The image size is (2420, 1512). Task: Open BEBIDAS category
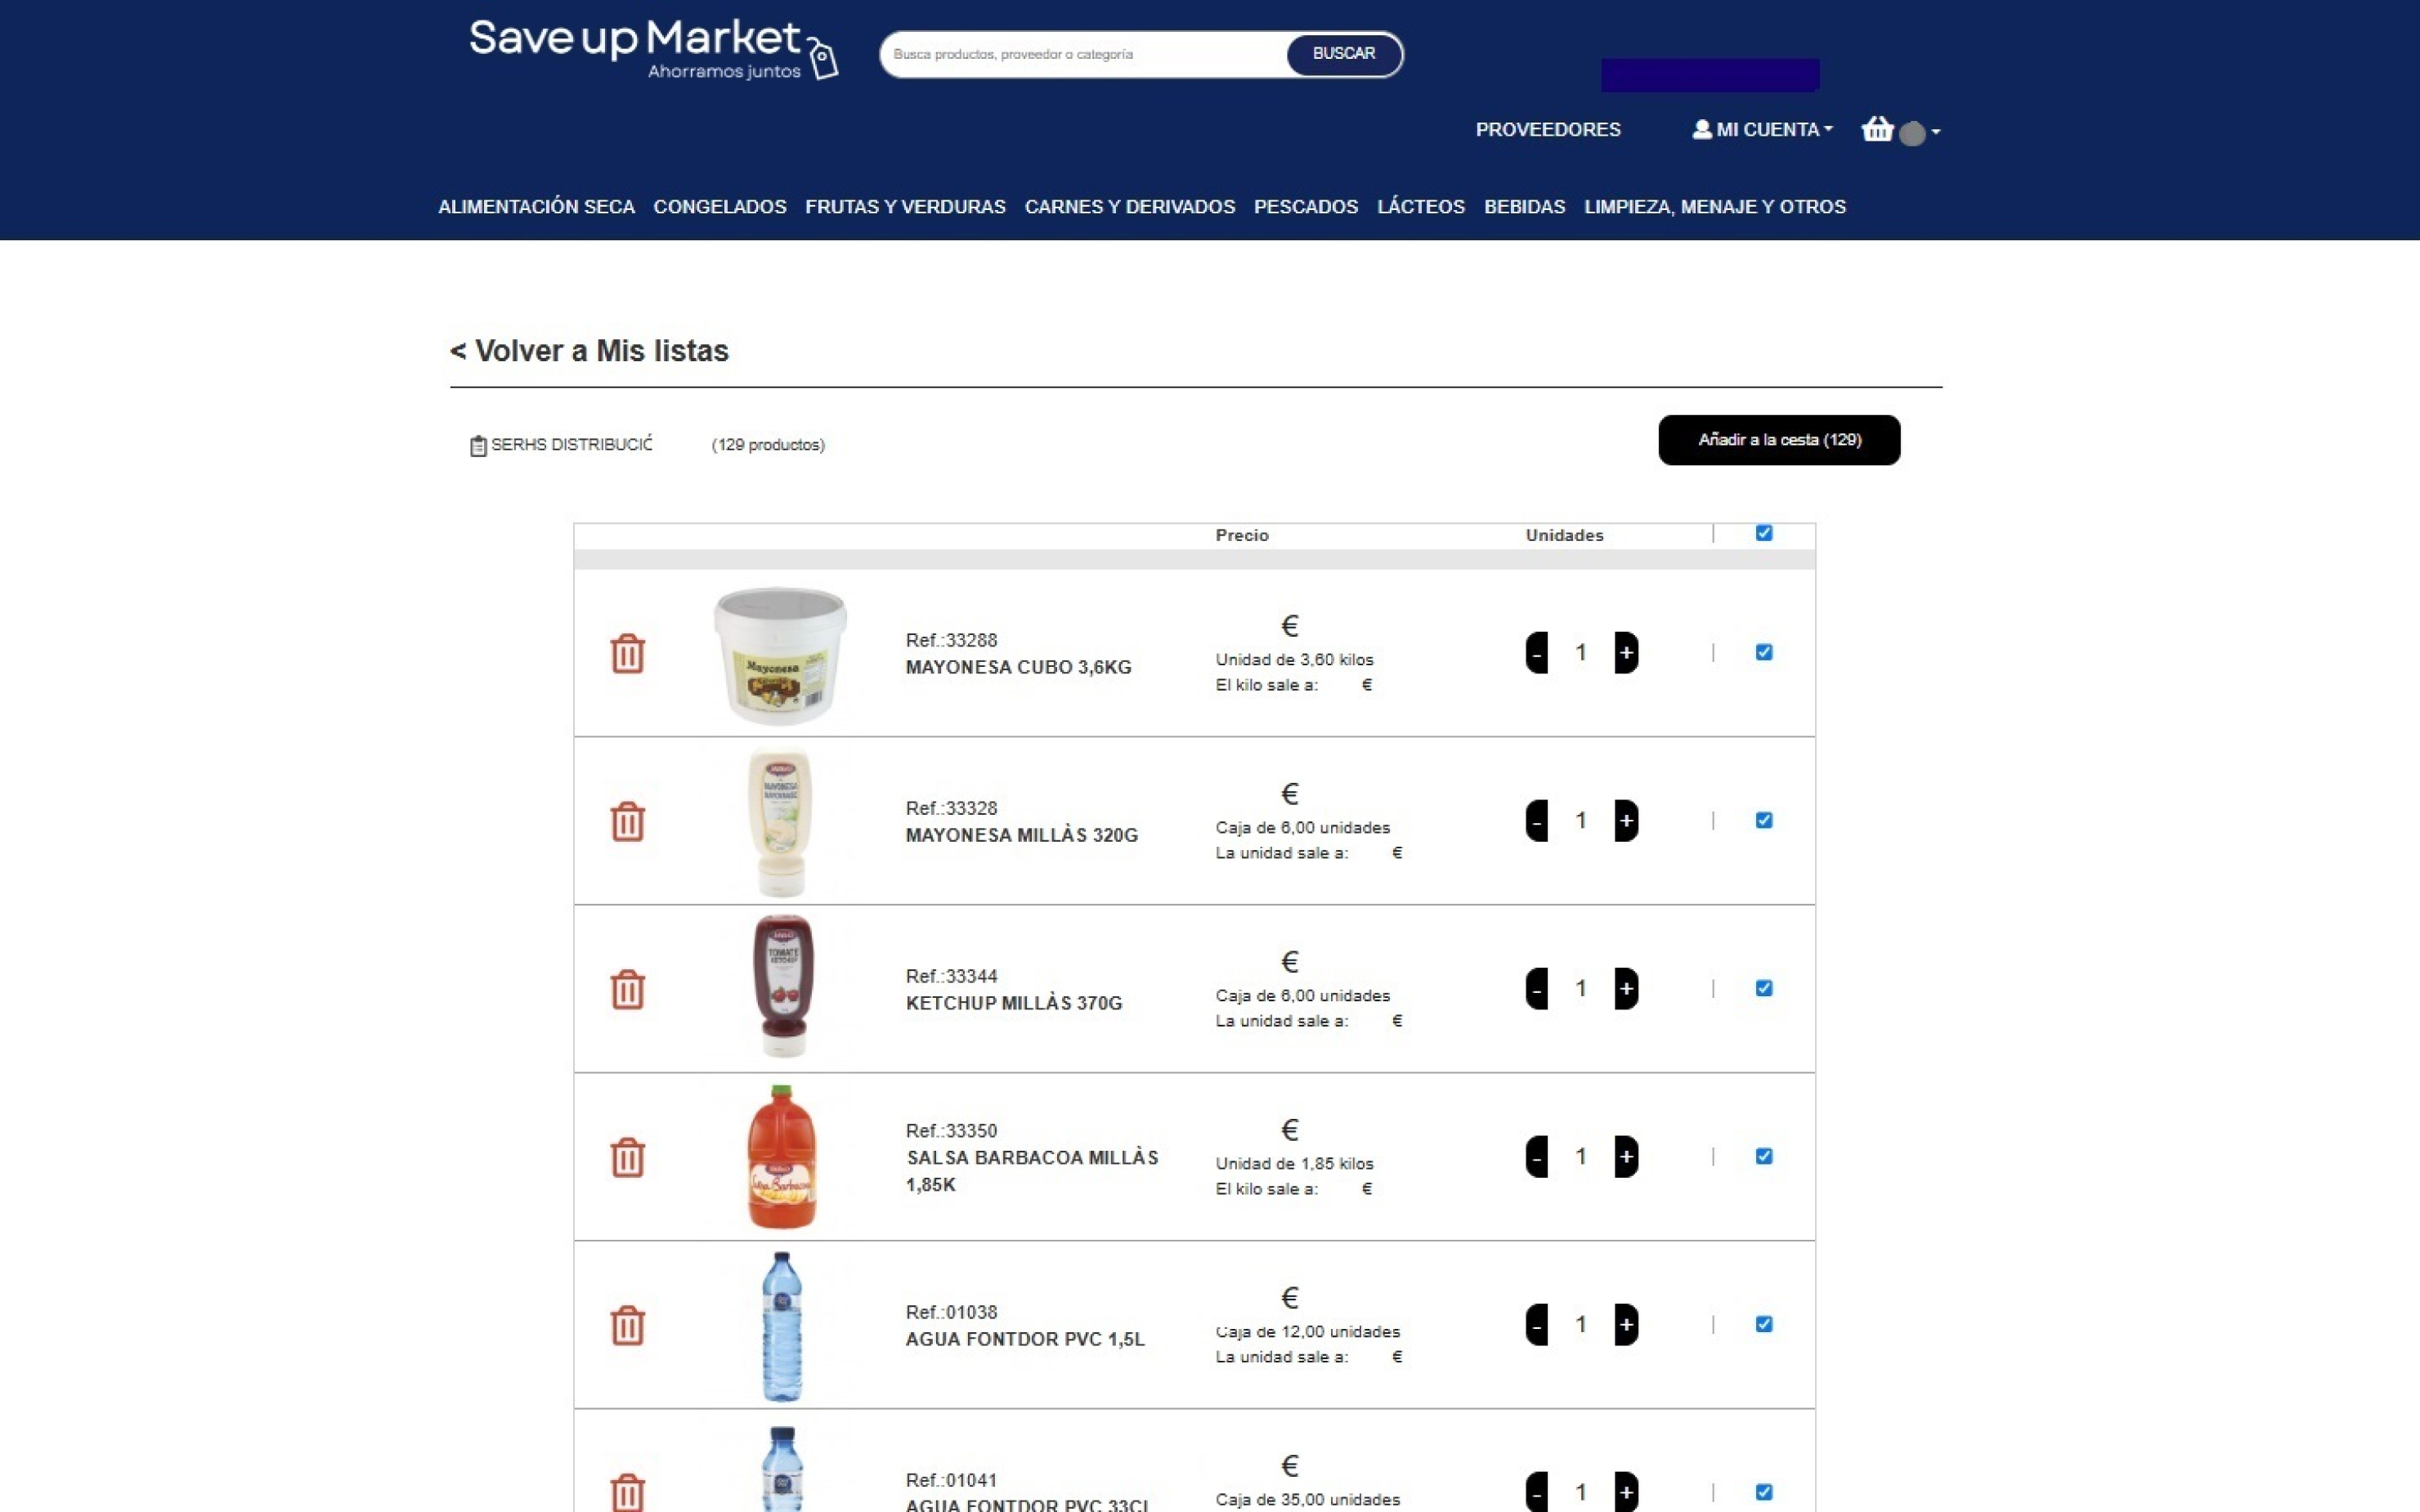click(1524, 207)
